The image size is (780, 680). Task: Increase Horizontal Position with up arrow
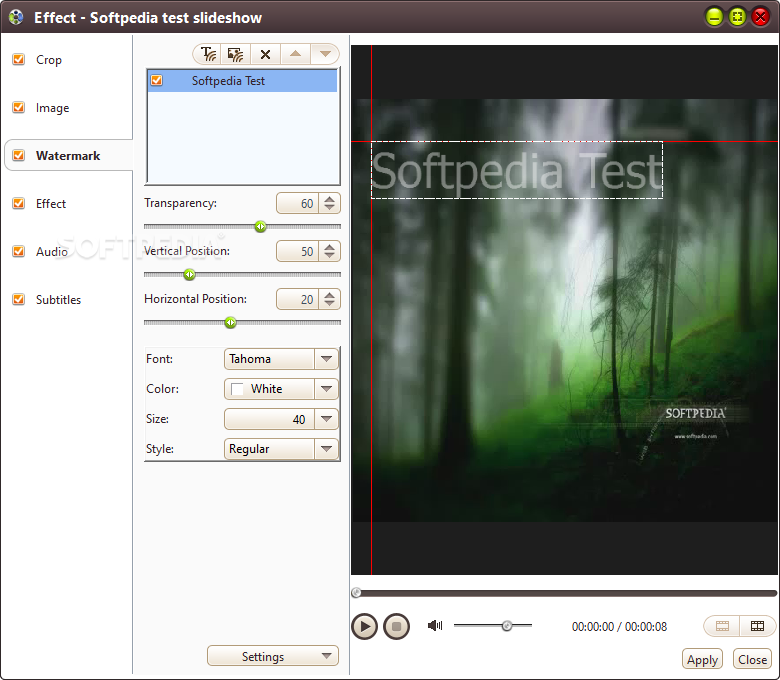[x=329, y=295]
